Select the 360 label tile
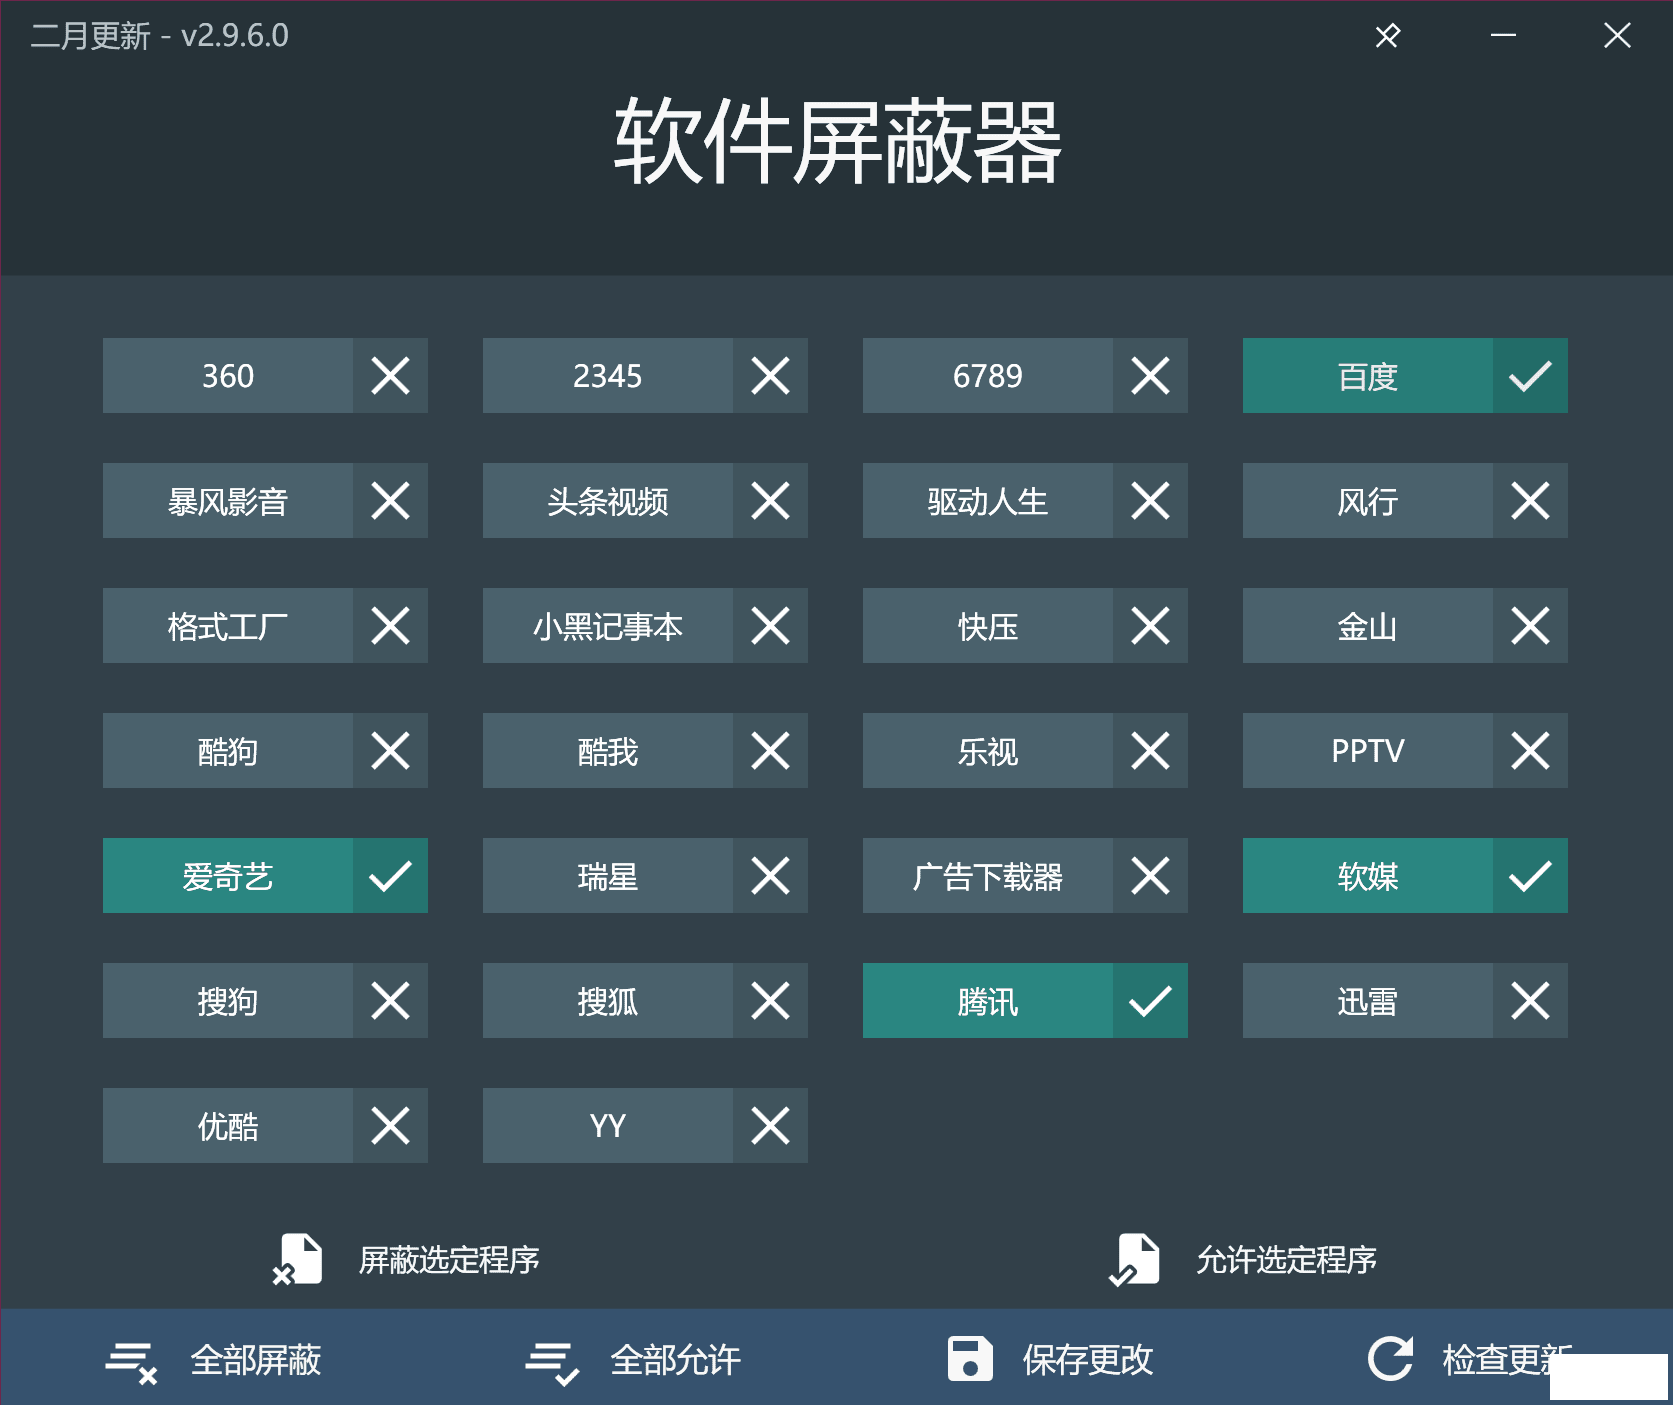The width and height of the screenshot is (1673, 1405). pos(228,376)
